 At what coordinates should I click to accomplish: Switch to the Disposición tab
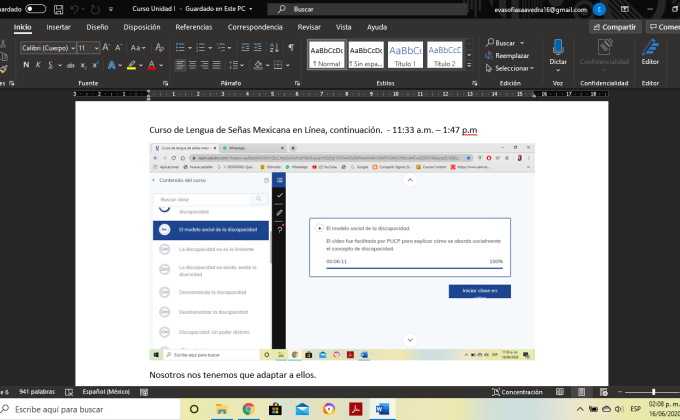[x=142, y=27]
